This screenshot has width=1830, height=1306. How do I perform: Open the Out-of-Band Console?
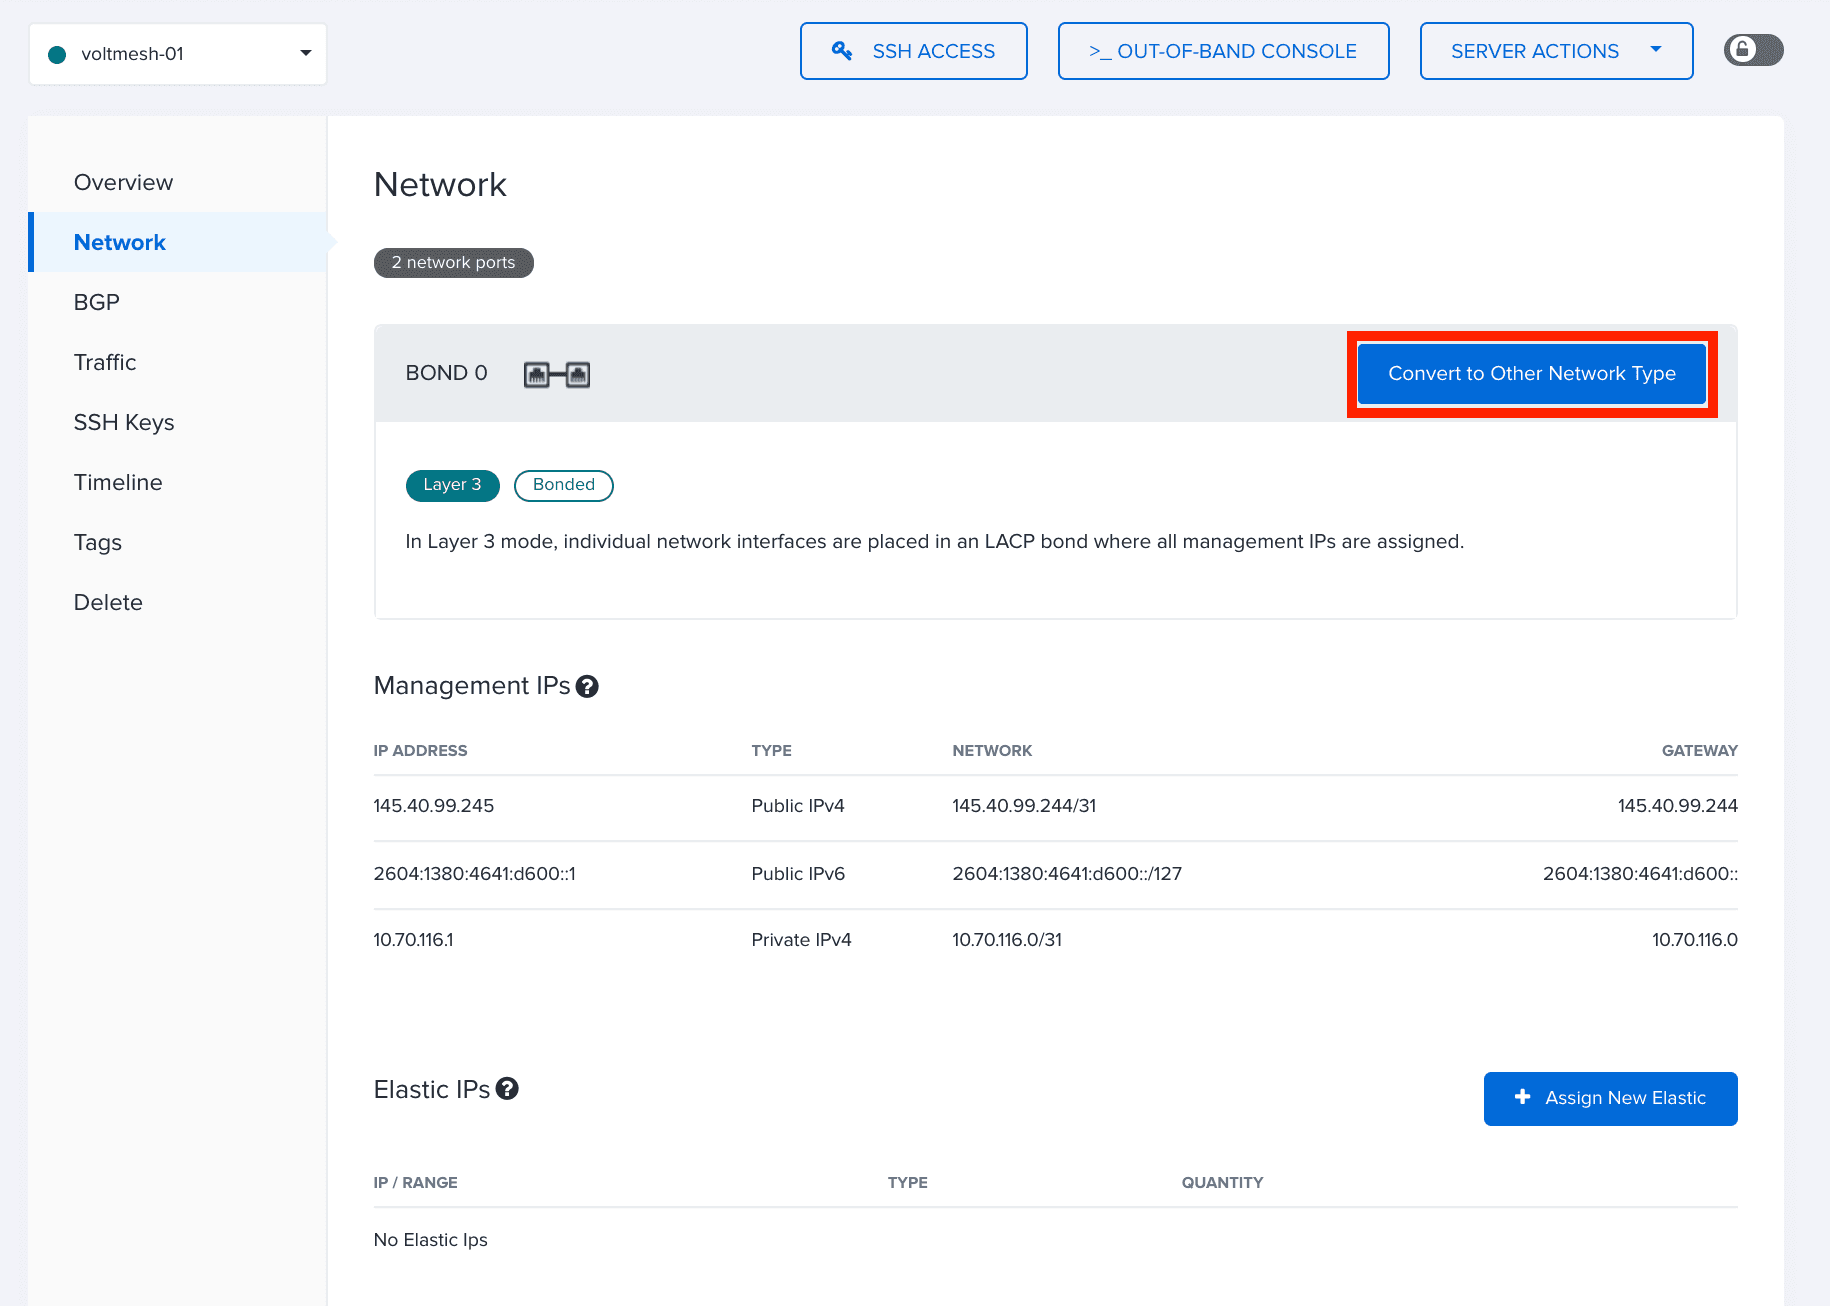(x=1224, y=51)
